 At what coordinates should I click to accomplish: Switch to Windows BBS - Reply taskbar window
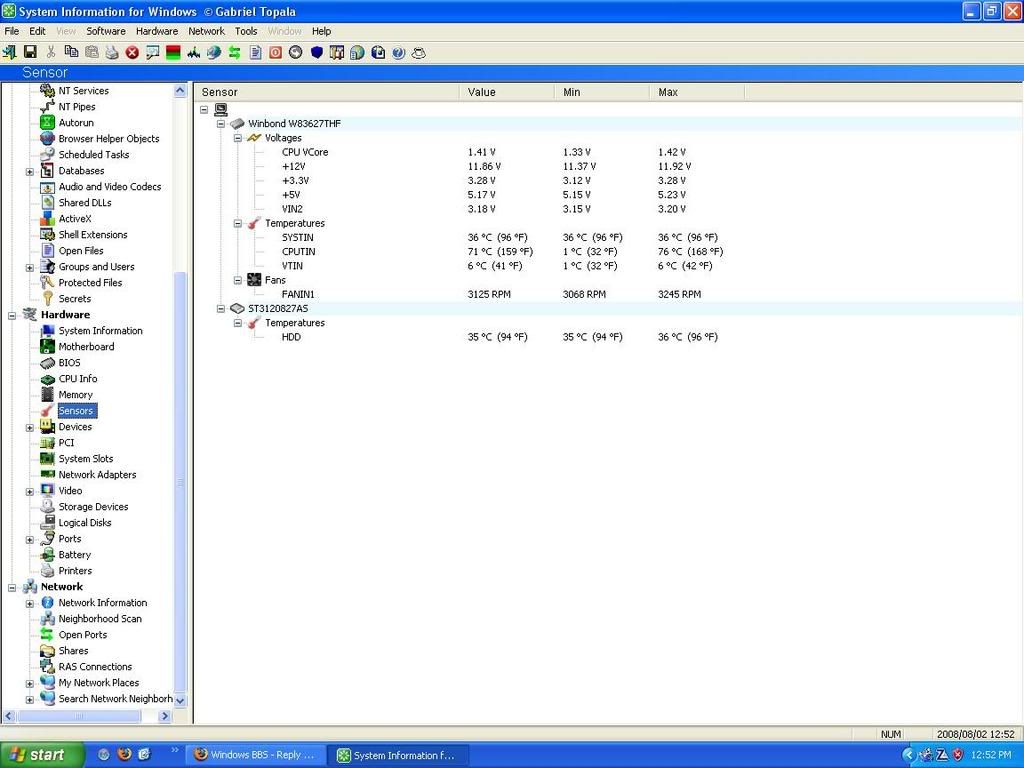[255, 755]
